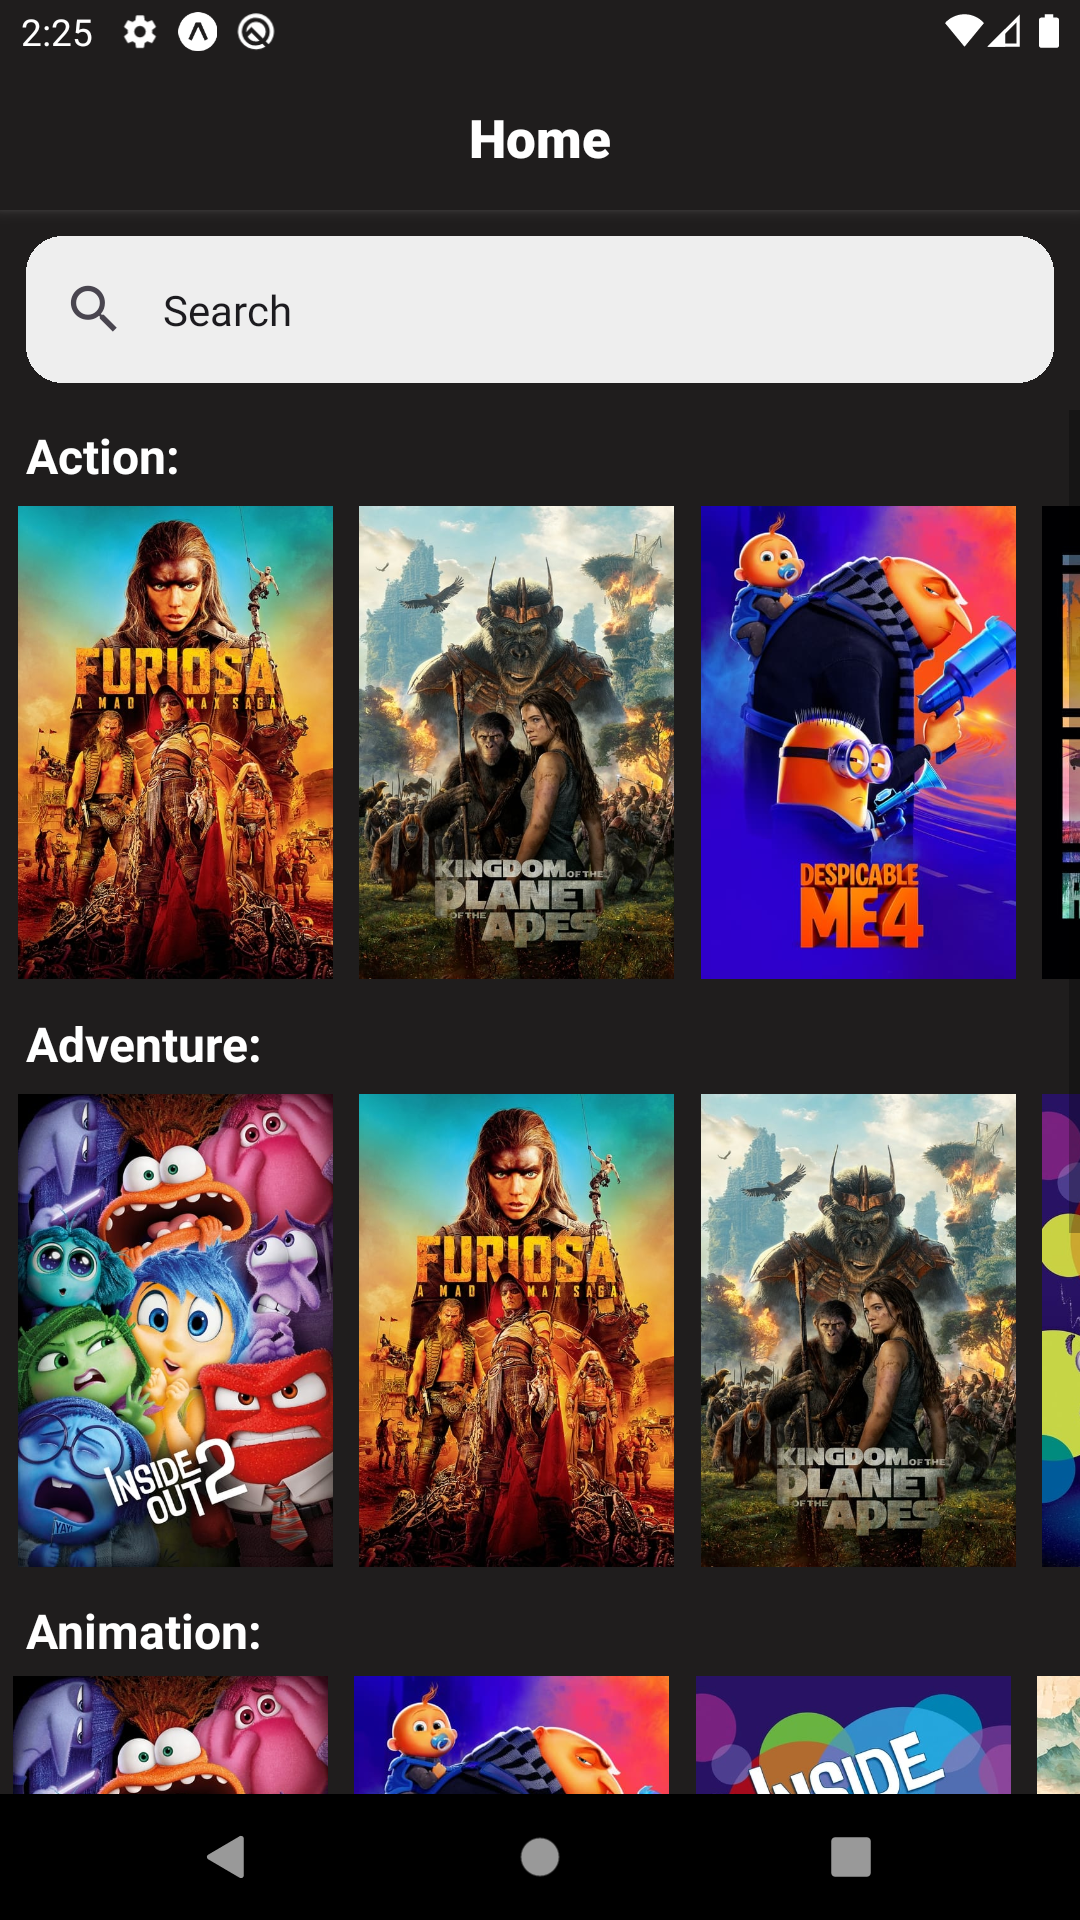Open Planet of the Apes in Action row
1080x1920 pixels.
click(516, 742)
